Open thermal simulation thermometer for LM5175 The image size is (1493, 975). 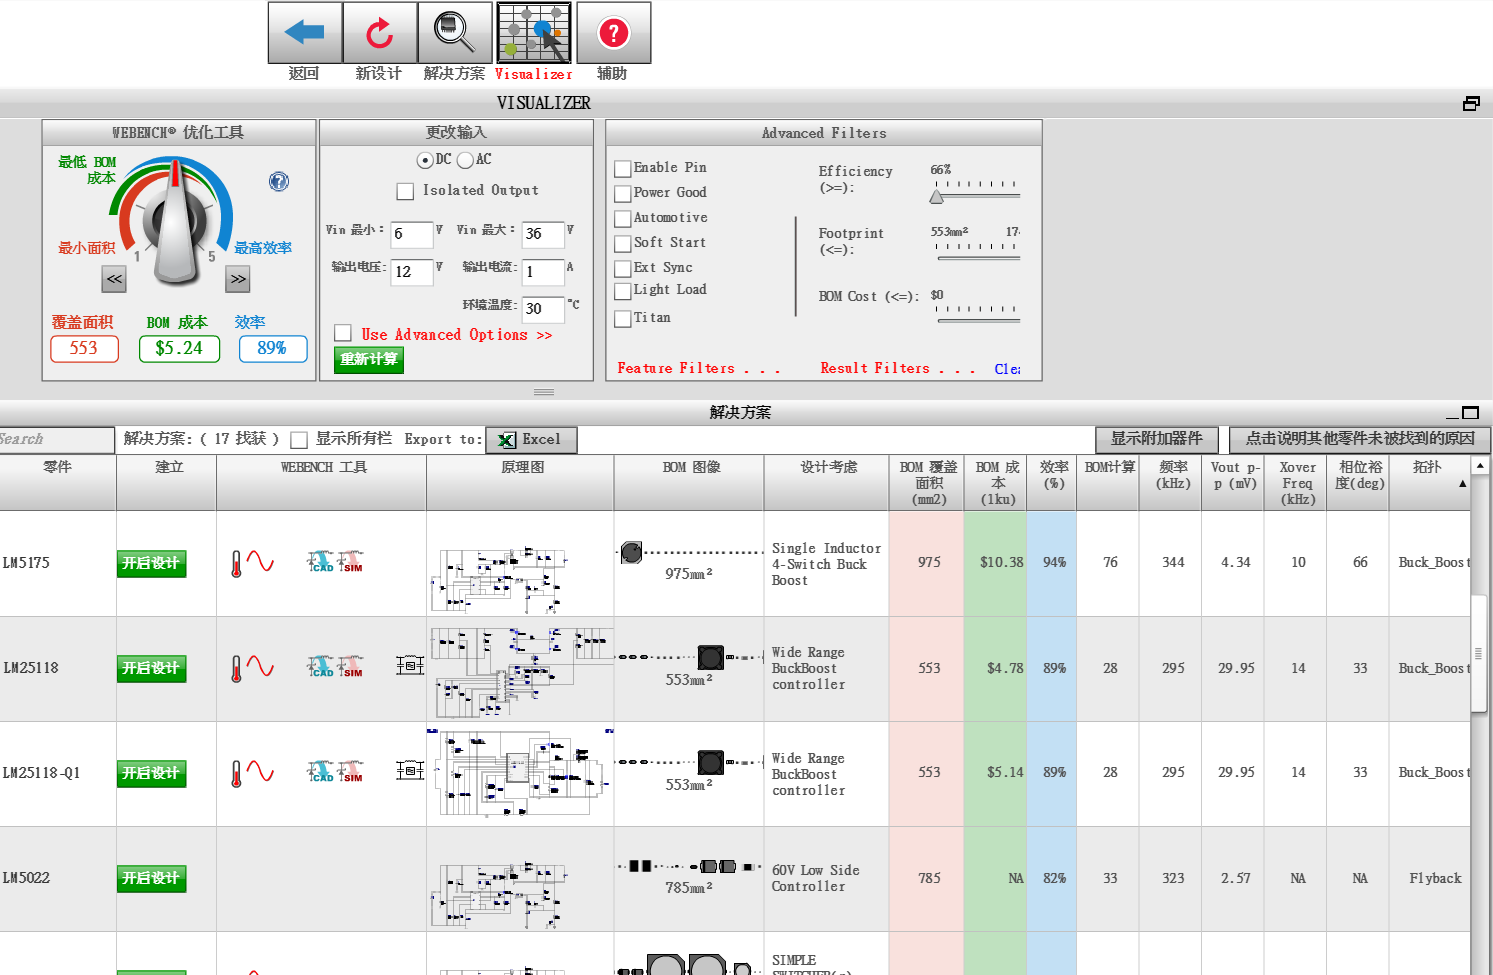(236, 564)
